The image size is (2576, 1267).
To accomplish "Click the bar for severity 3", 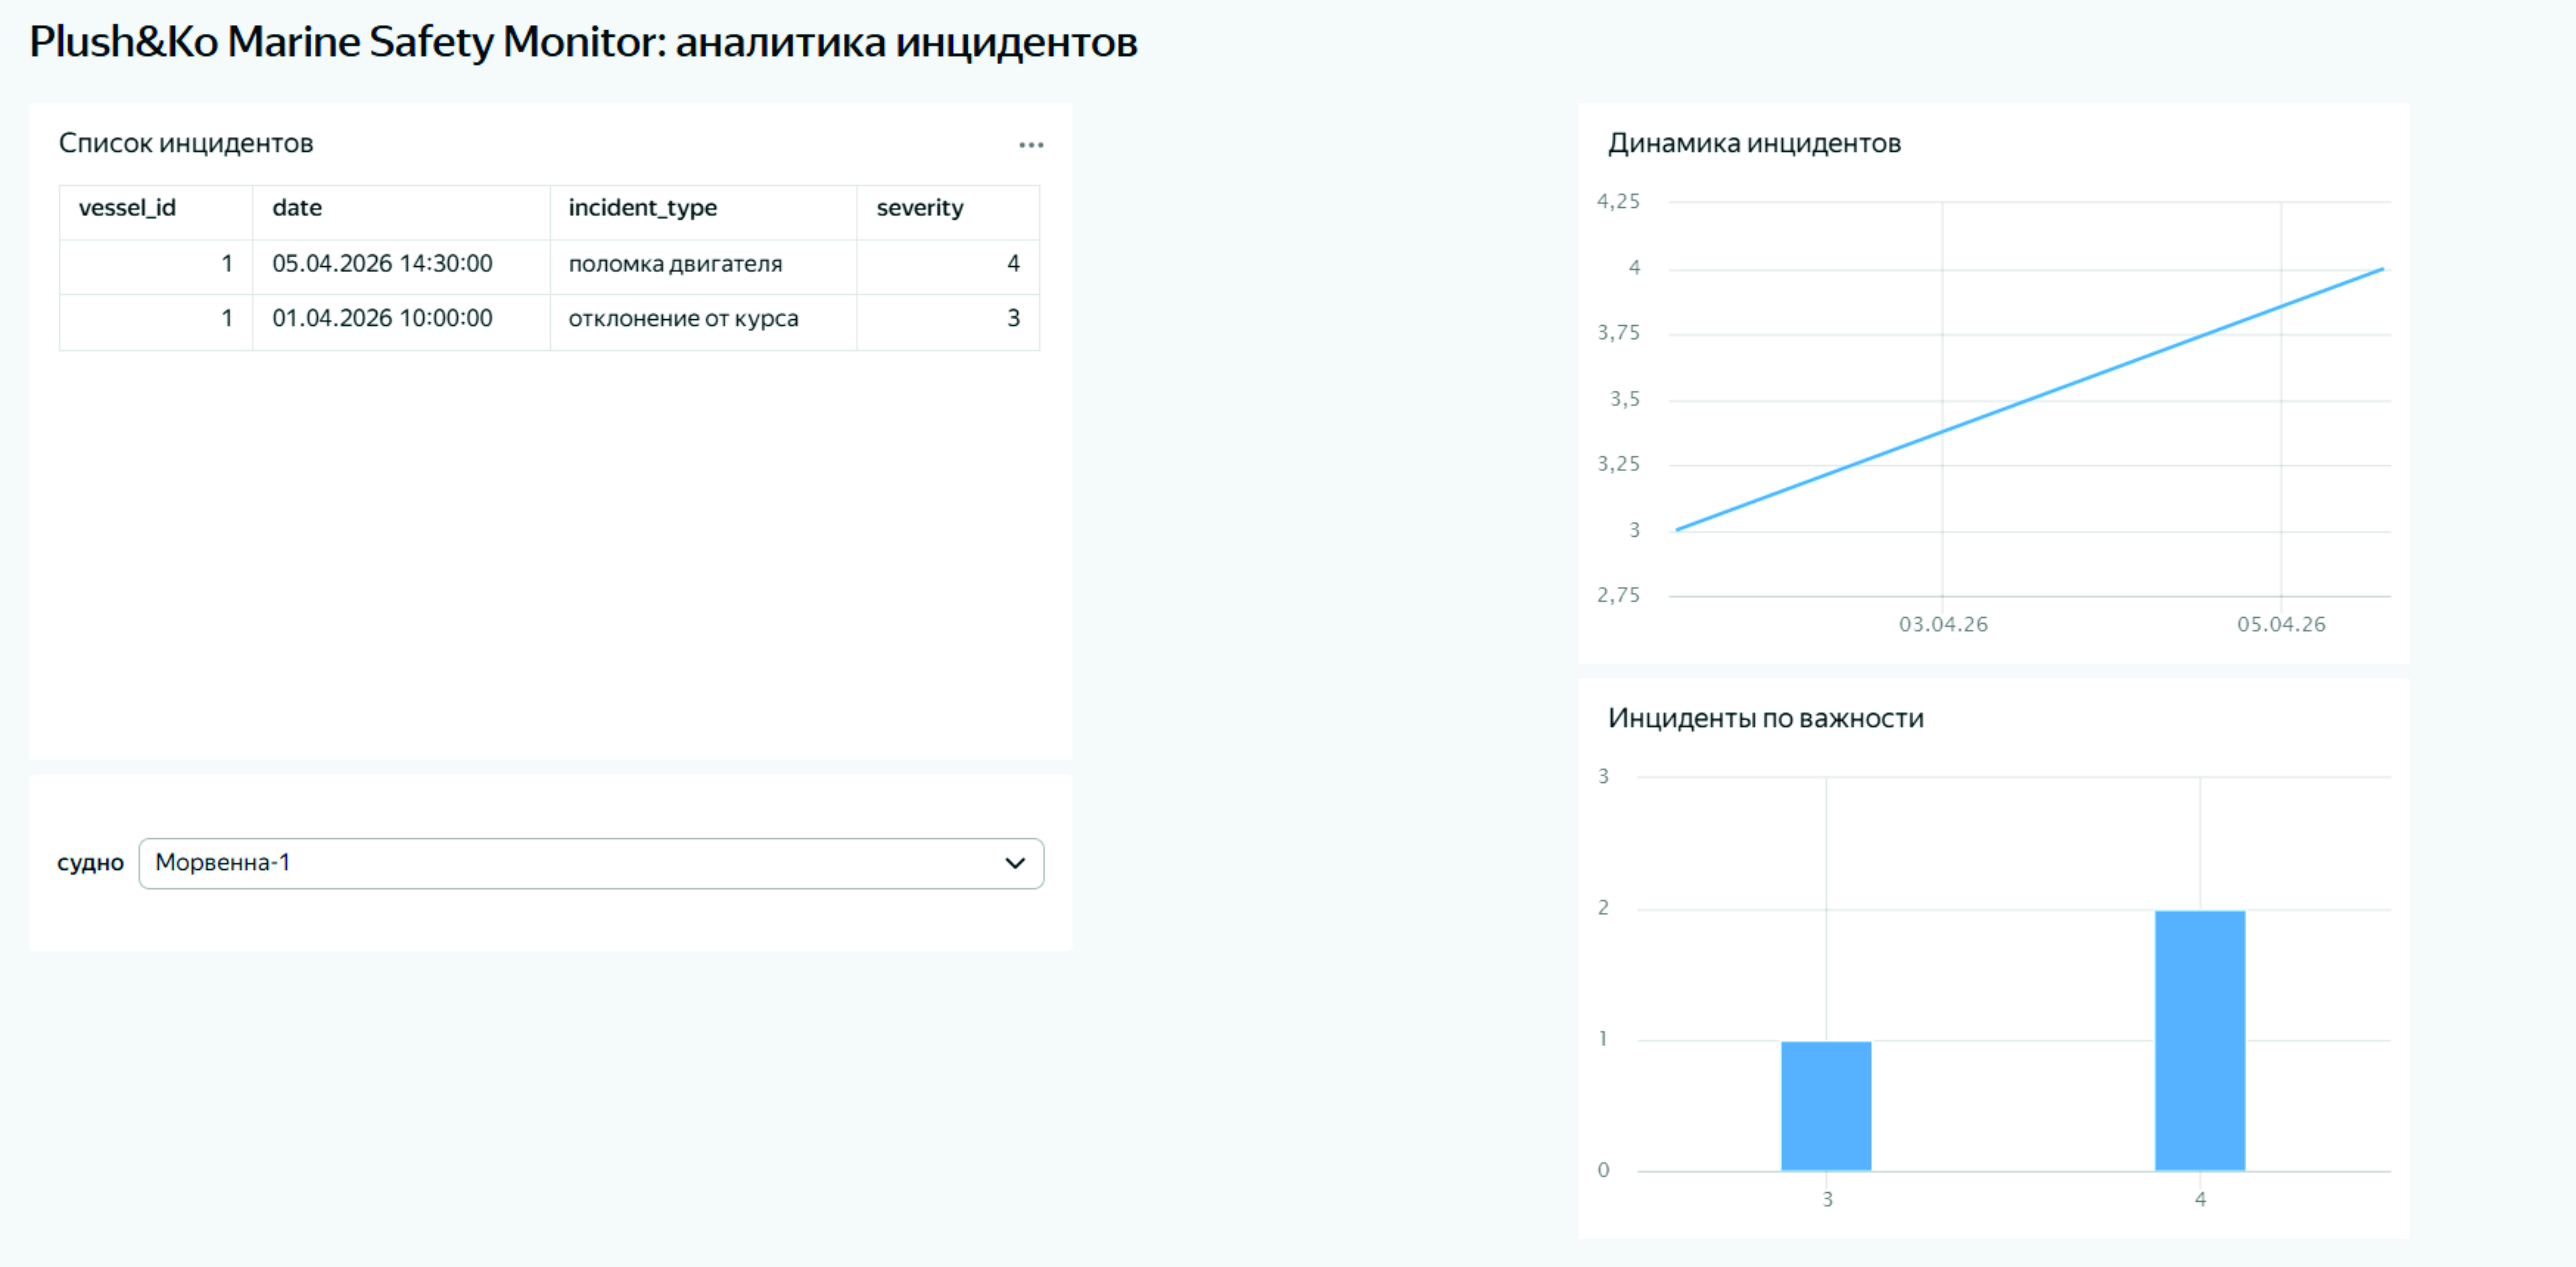I will point(1826,1106).
